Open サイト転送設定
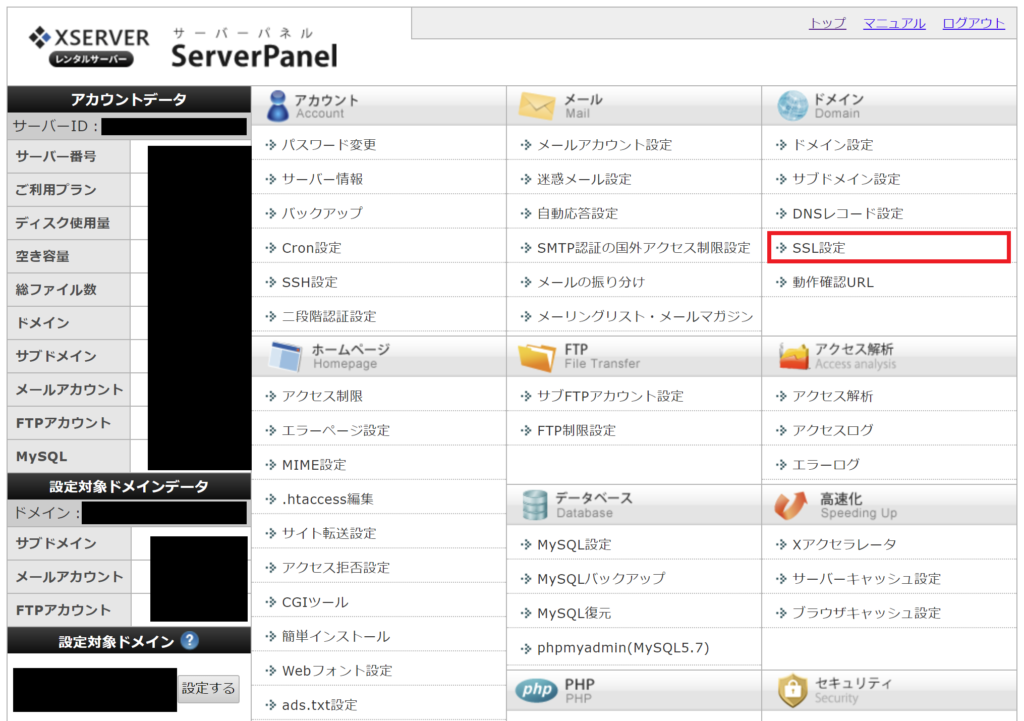The width and height of the screenshot is (1024, 721). click(x=328, y=534)
